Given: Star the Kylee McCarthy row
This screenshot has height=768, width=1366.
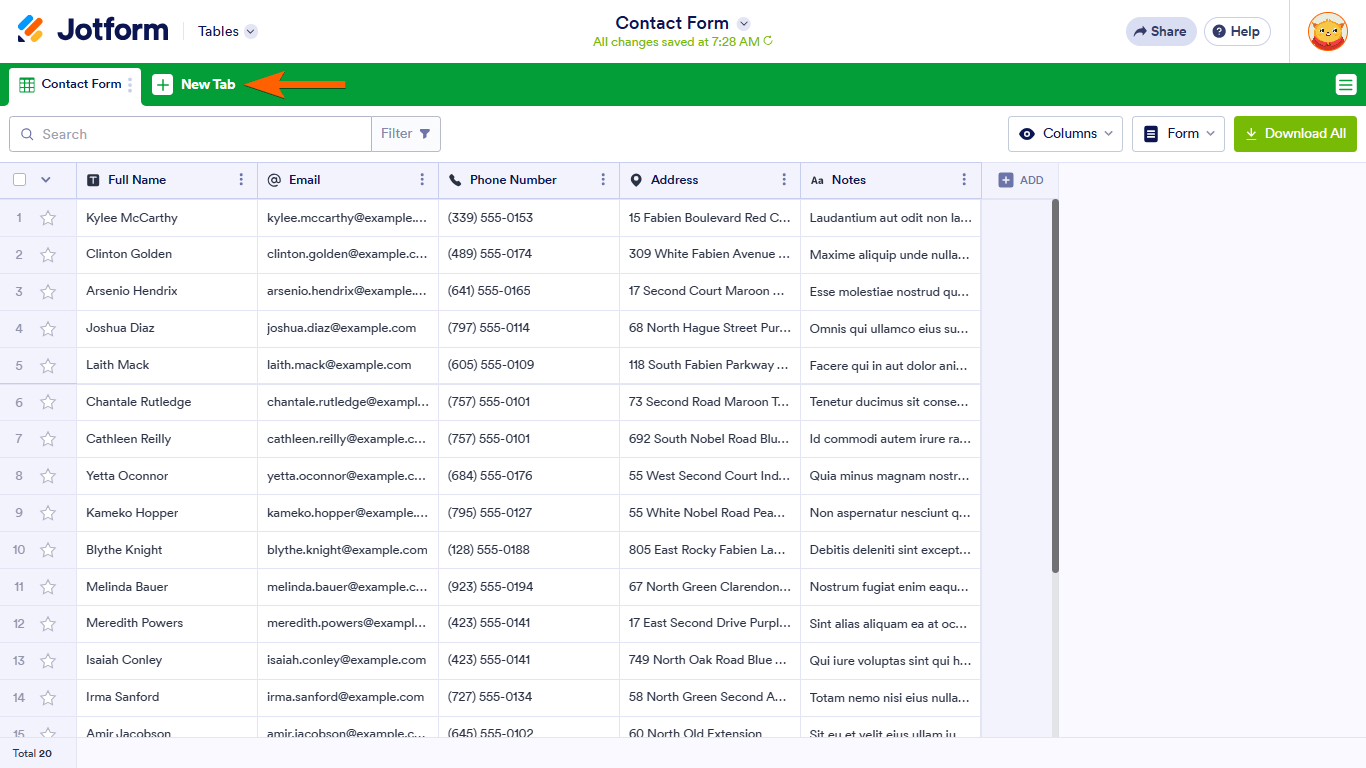Looking at the screenshot, I should (x=48, y=218).
